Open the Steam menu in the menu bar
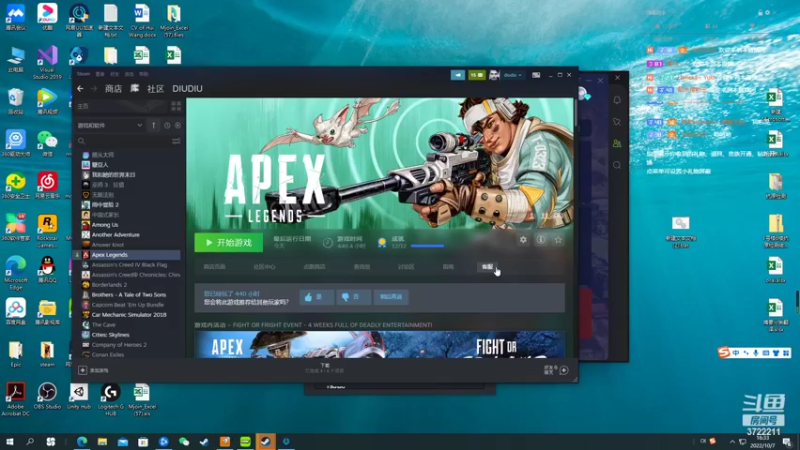The width and height of the screenshot is (800, 450). coord(83,74)
